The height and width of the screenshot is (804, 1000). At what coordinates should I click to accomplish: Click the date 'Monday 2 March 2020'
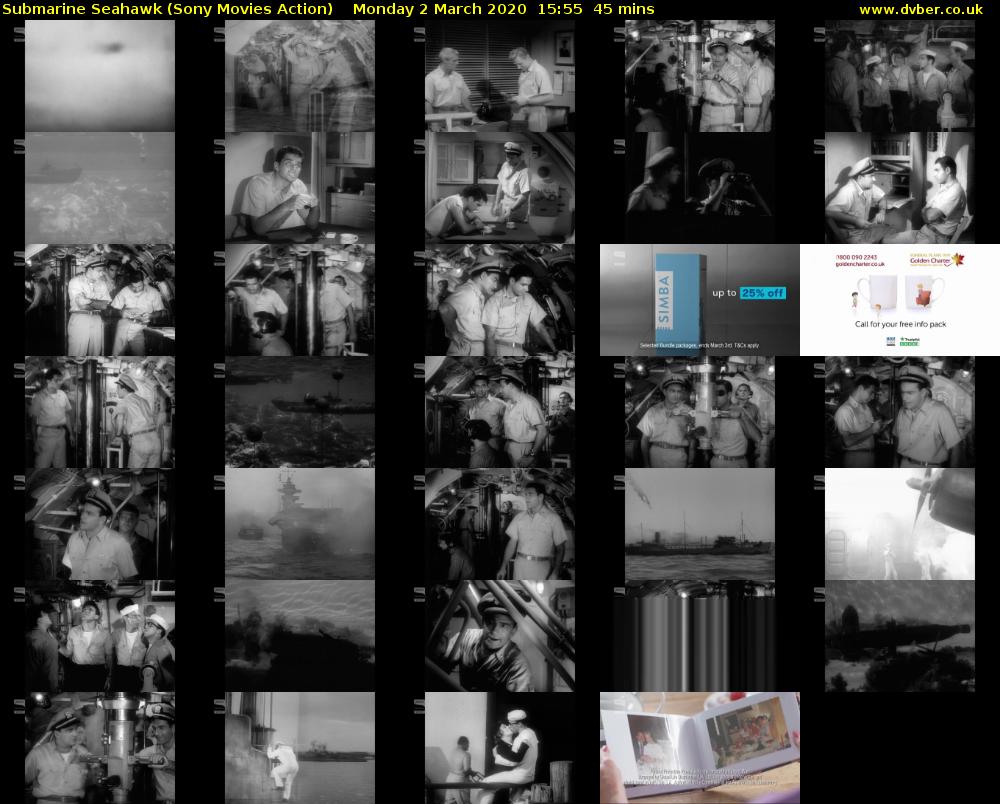[x=439, y=9]
